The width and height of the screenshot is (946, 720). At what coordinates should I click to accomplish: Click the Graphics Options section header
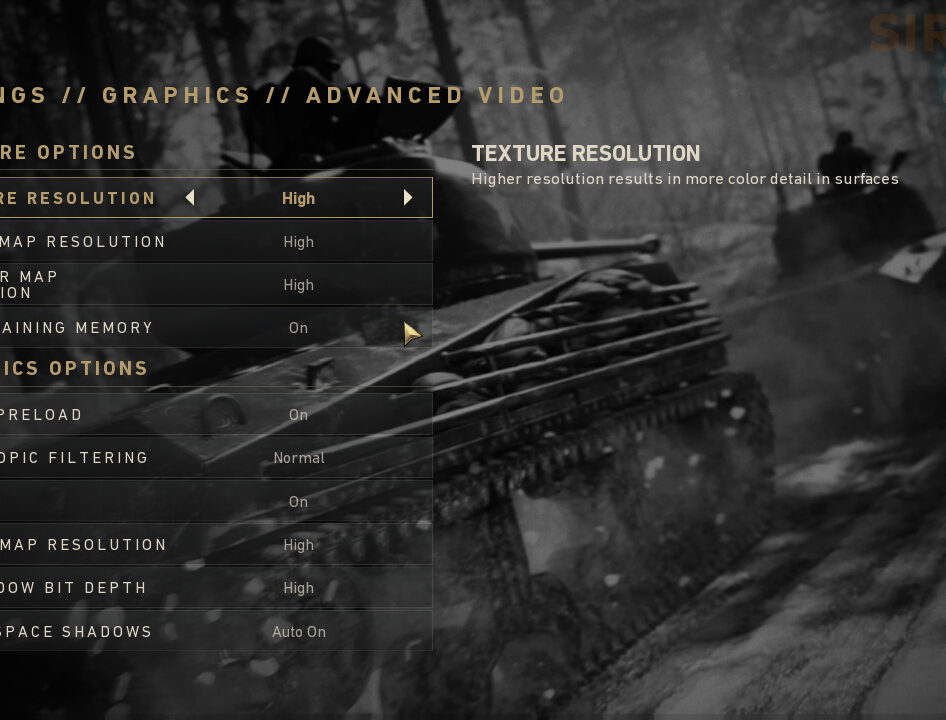click(x=74, y=368)
